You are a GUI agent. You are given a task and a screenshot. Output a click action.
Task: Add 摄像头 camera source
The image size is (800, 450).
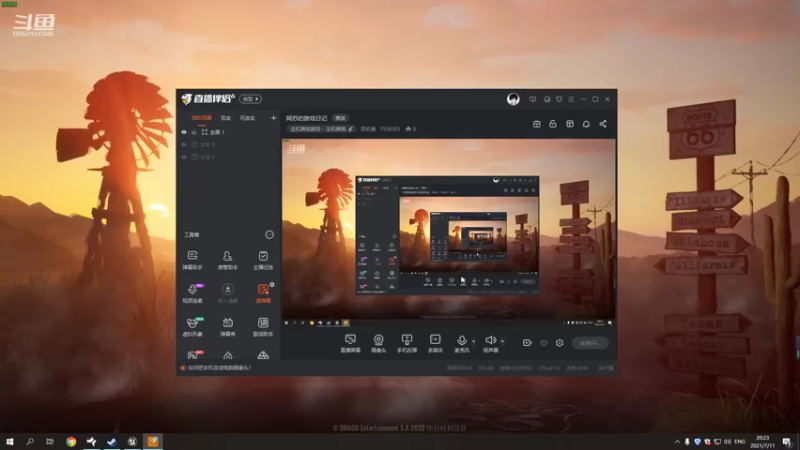pos(379,343)
